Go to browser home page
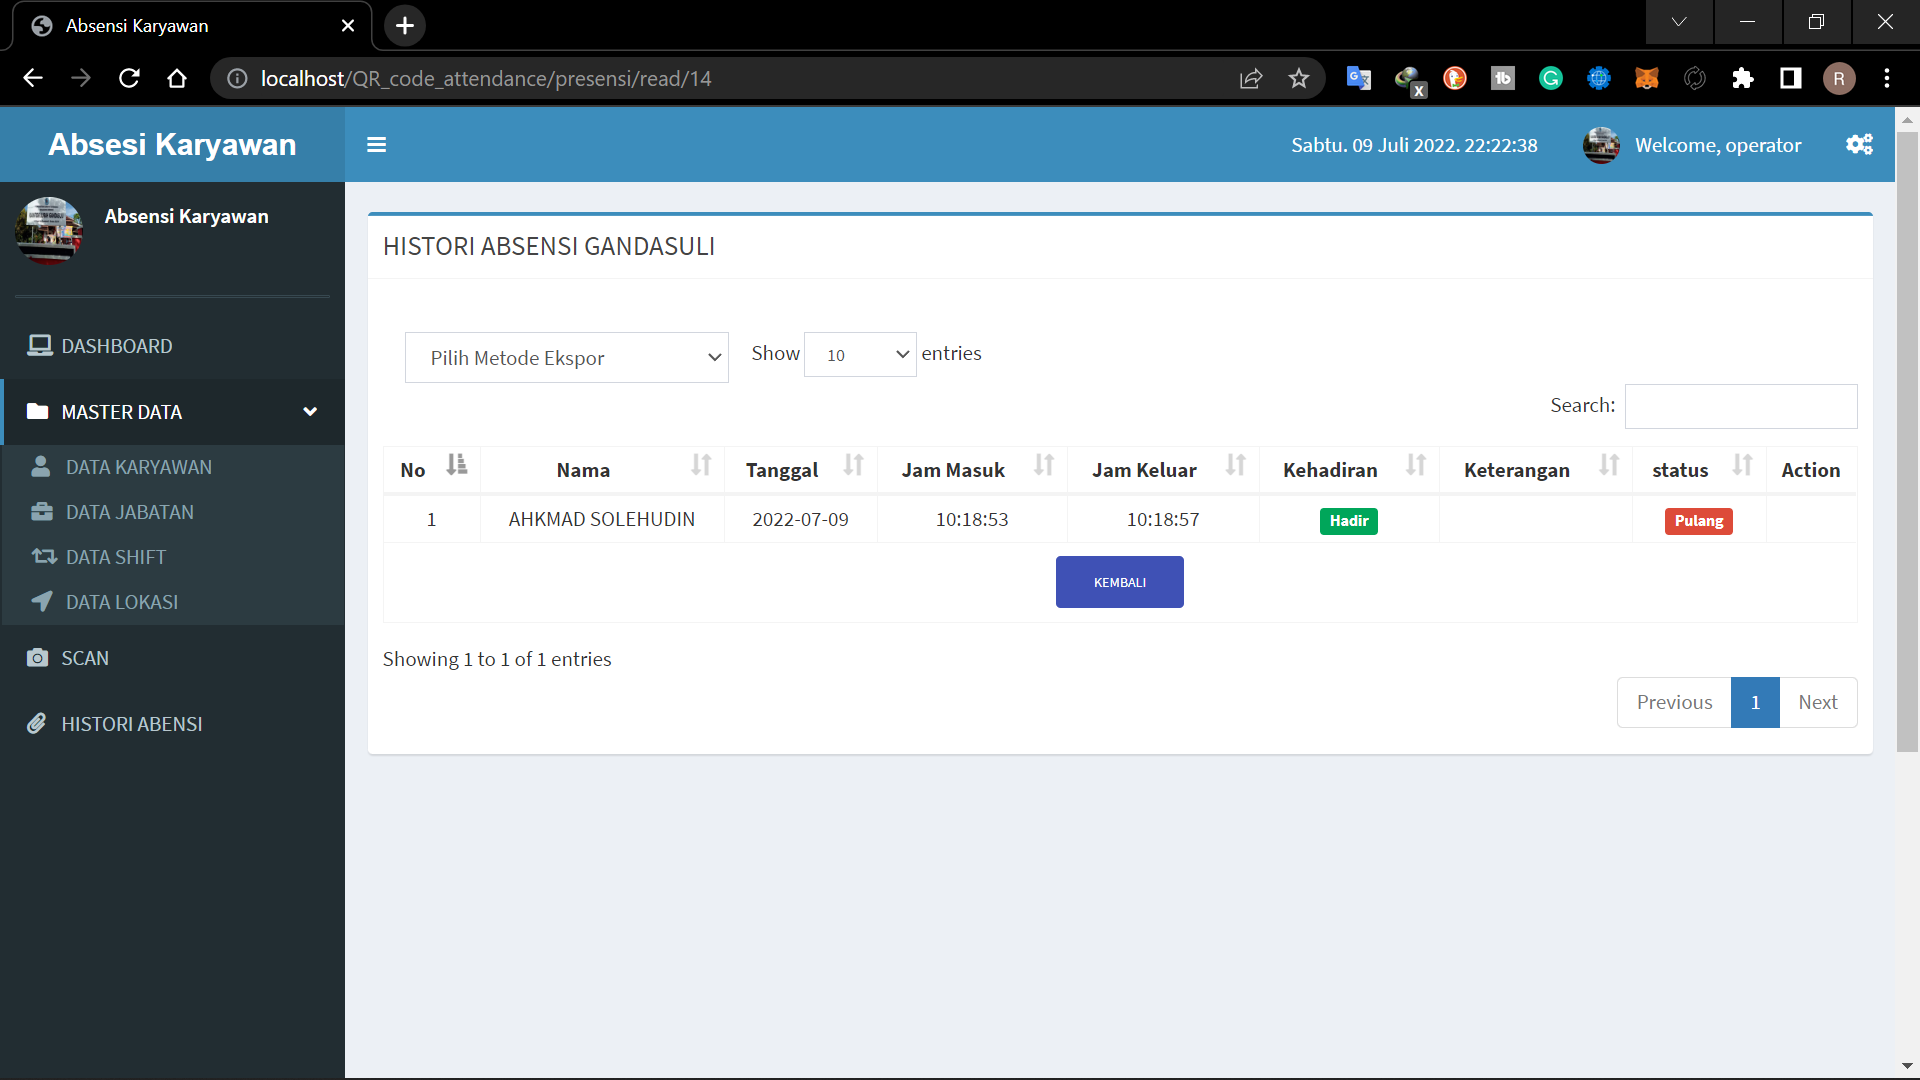 pos(177,78)
